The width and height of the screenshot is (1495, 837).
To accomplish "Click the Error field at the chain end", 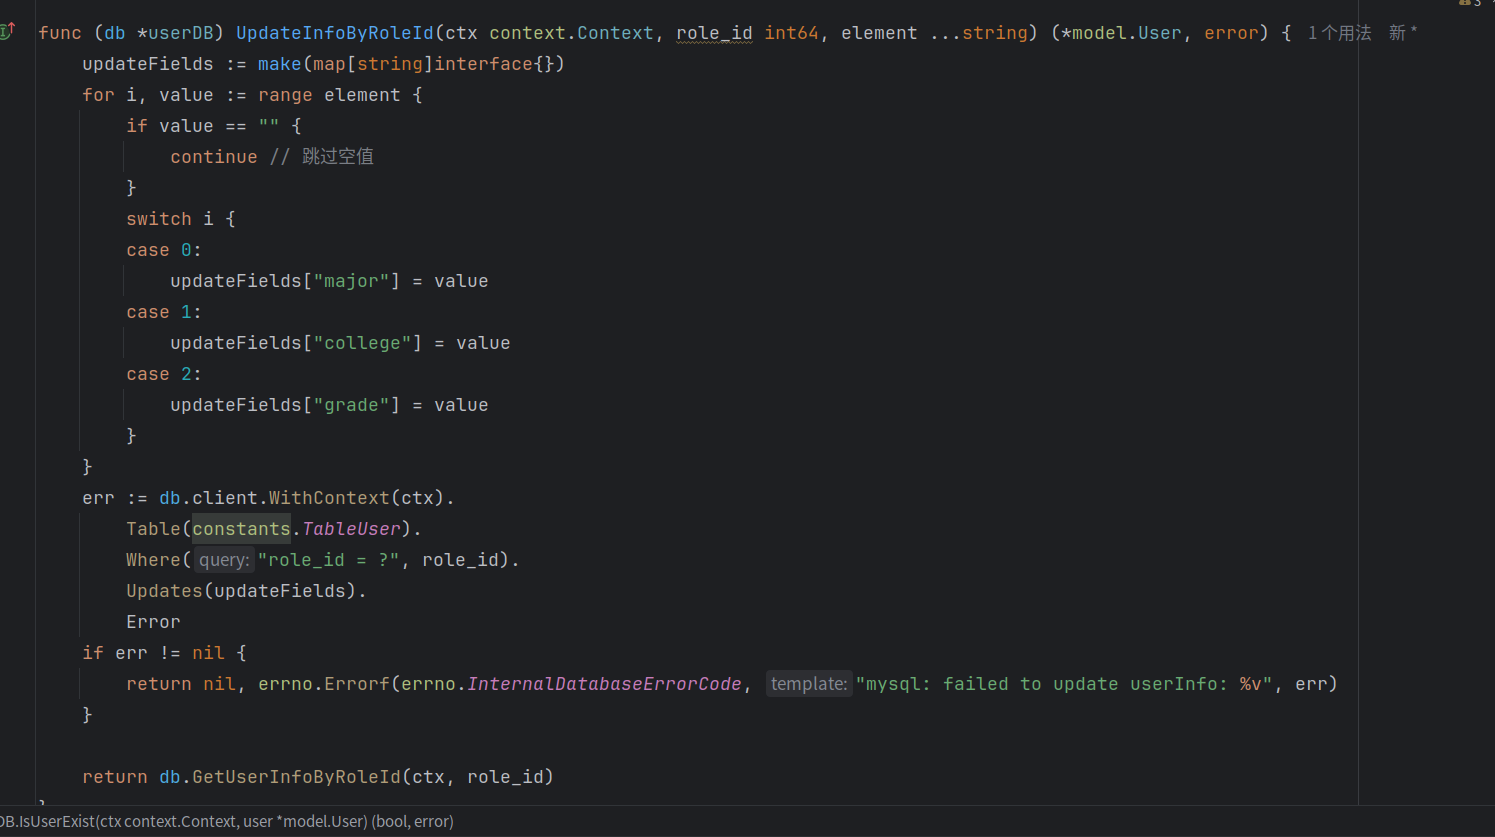I will (x=153, y=622).
